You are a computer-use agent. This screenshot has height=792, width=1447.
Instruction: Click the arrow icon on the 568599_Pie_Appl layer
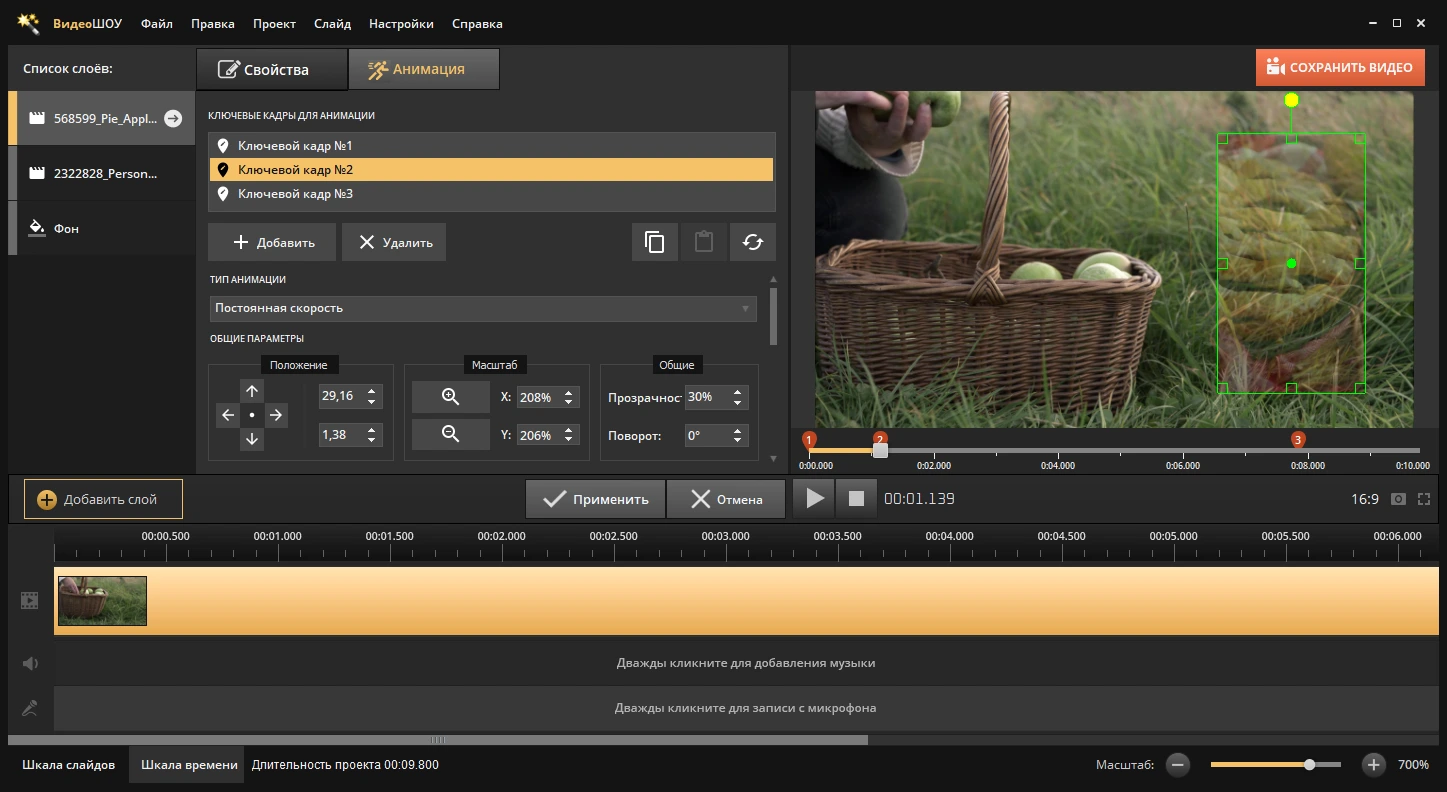(x=173, y=118)
